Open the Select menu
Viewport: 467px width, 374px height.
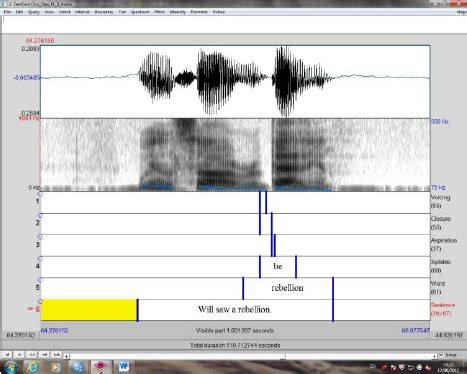click(x=65, y=12)
